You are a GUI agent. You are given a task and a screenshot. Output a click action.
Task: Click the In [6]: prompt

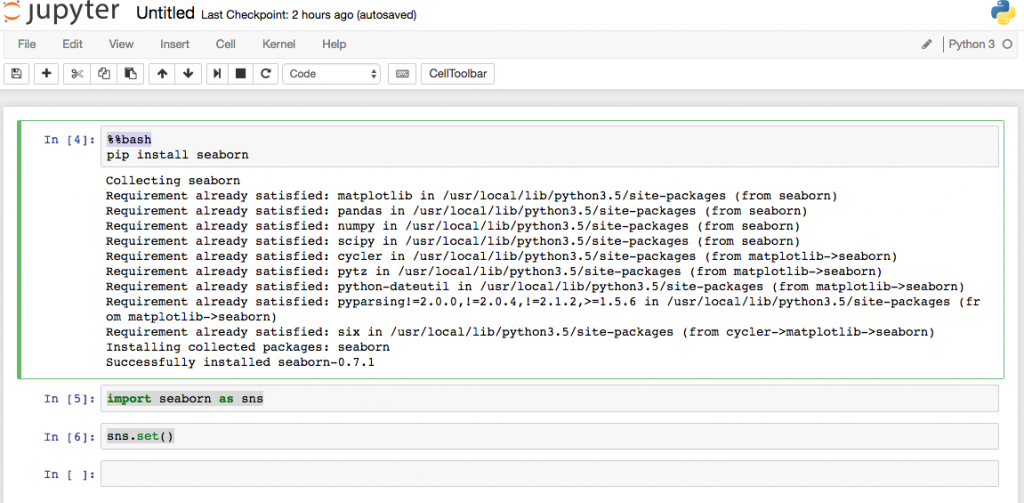[x=69, y=437]
